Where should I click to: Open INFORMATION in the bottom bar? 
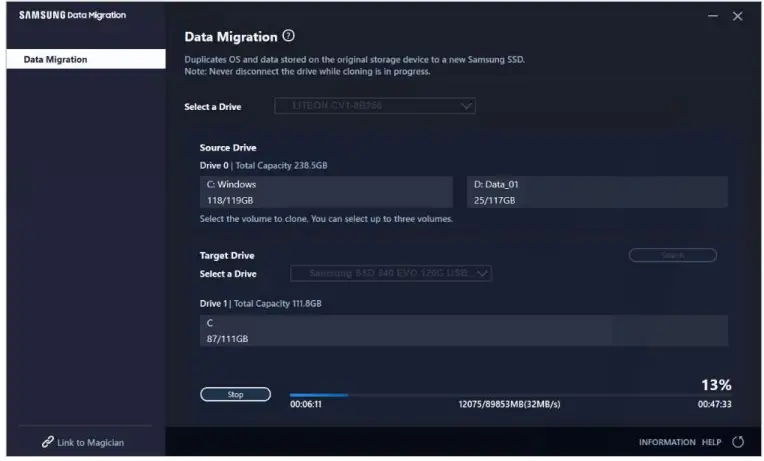click(667, 442)
